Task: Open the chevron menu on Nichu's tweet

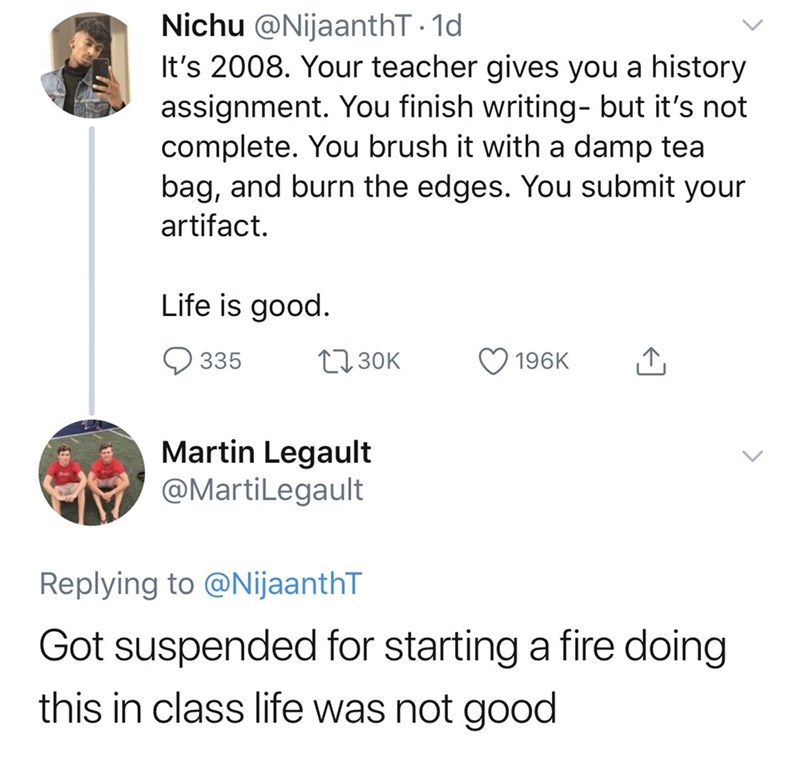Action: point(753,24)
